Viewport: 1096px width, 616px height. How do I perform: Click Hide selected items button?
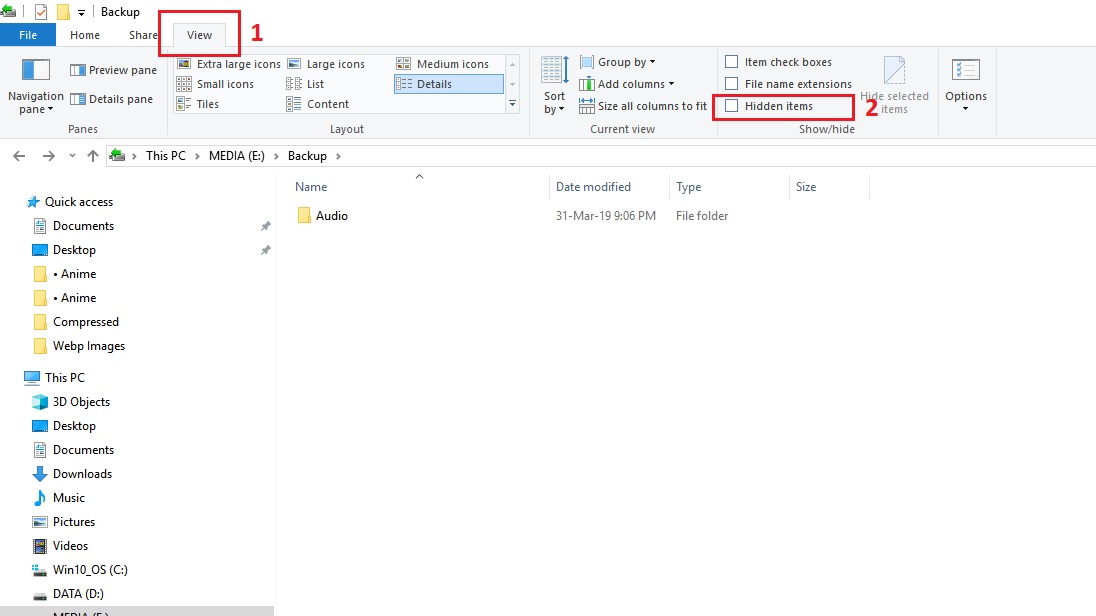pos(894,85)
